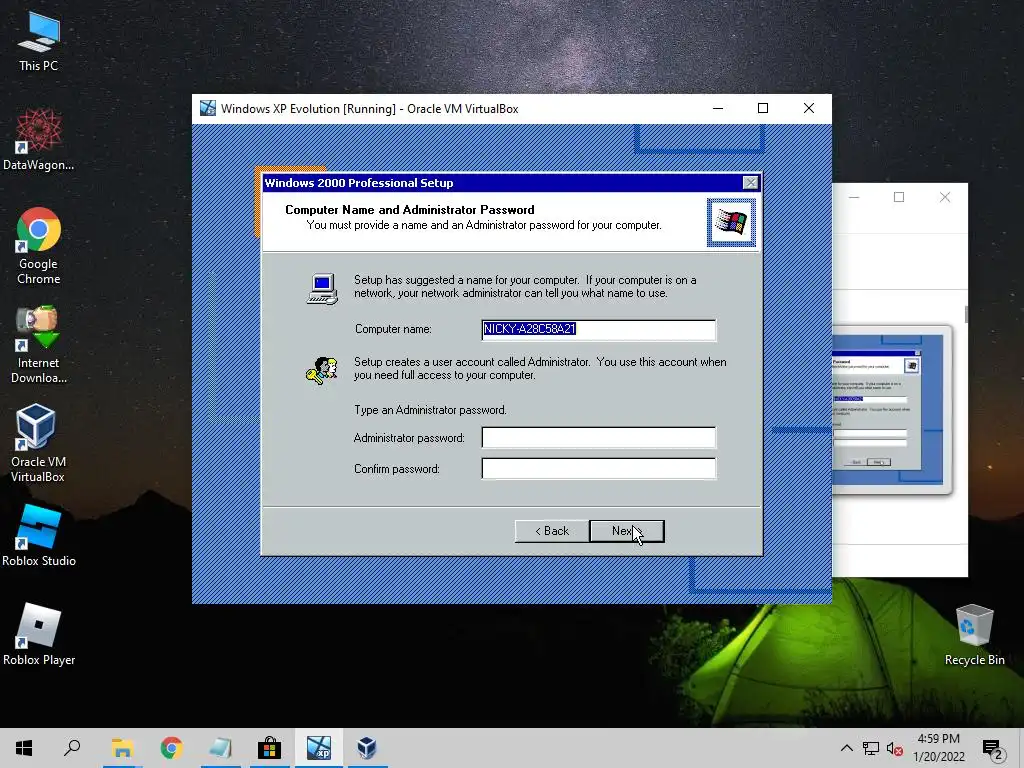Click the Back button in Setup

552,531
